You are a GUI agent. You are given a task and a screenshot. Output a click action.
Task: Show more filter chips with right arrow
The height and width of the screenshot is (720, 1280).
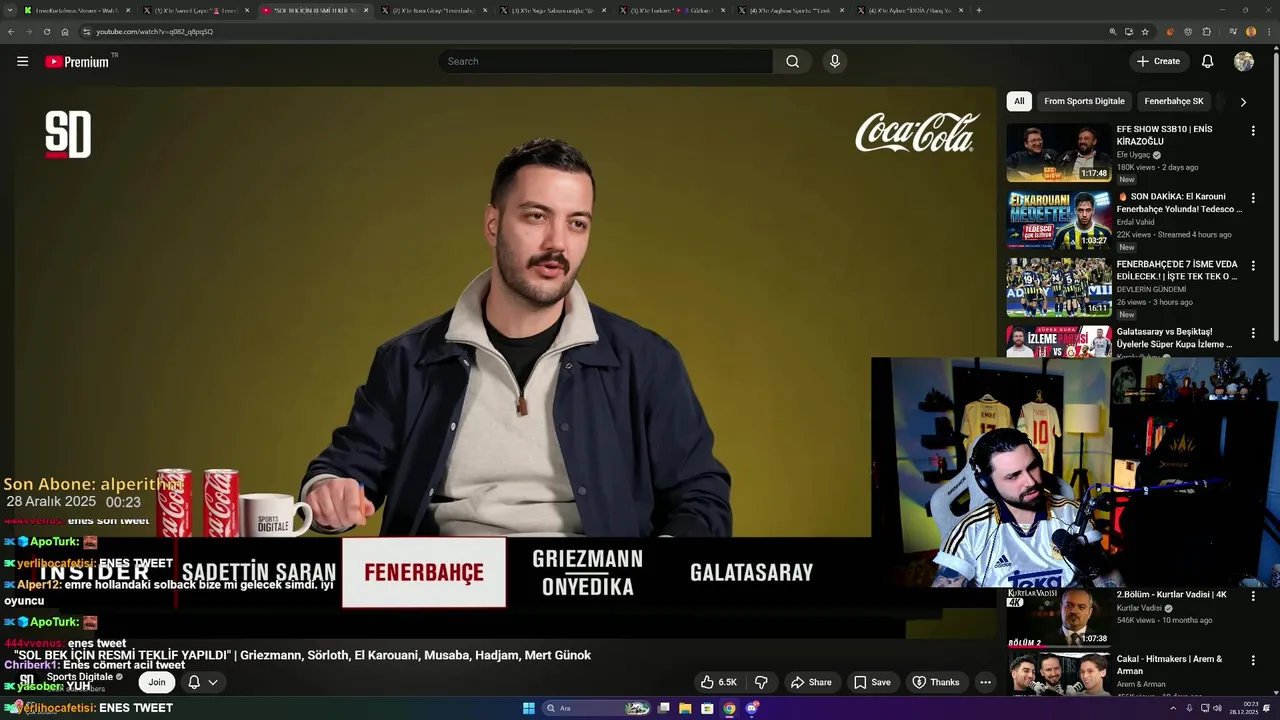(x=1243, y=101)
